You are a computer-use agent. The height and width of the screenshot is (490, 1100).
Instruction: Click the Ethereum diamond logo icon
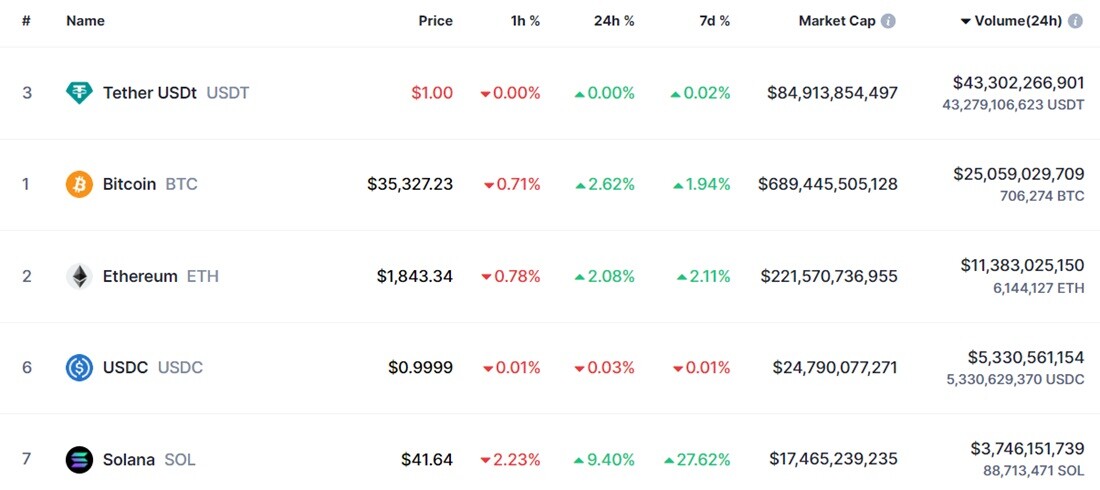pos(79,277)
